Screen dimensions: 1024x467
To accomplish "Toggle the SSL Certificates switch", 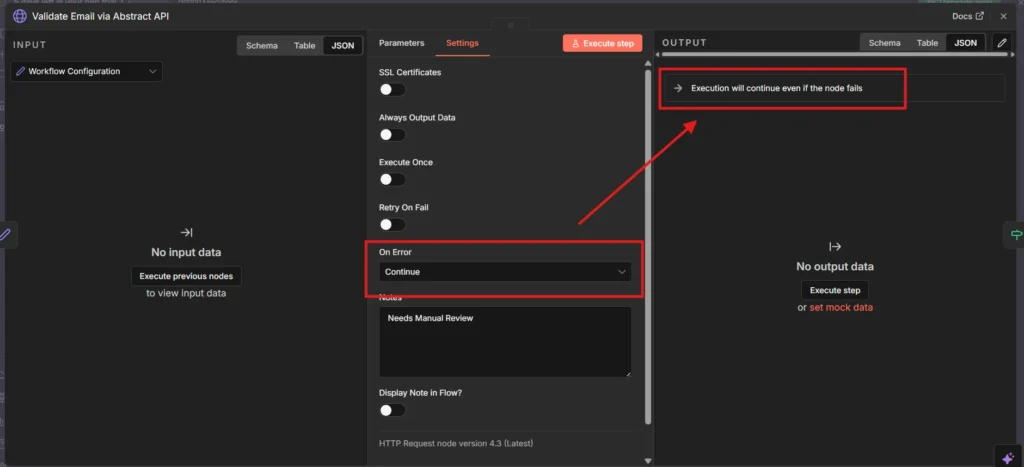I will tap(392, 89).
